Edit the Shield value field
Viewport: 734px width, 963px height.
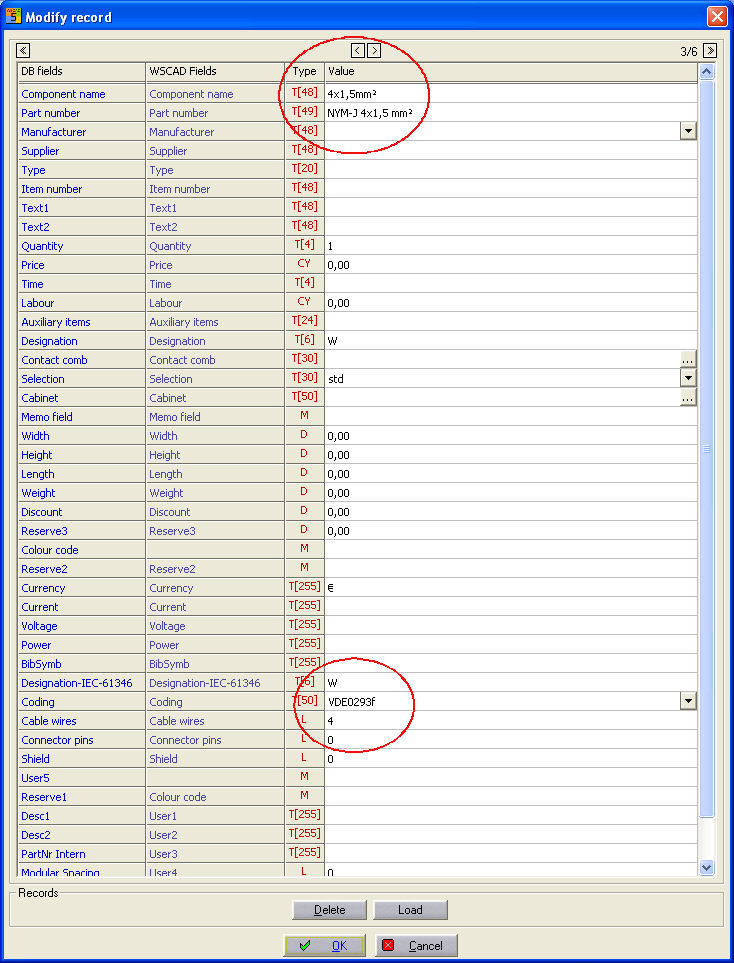pyautogui.click(x=511, y=759)
